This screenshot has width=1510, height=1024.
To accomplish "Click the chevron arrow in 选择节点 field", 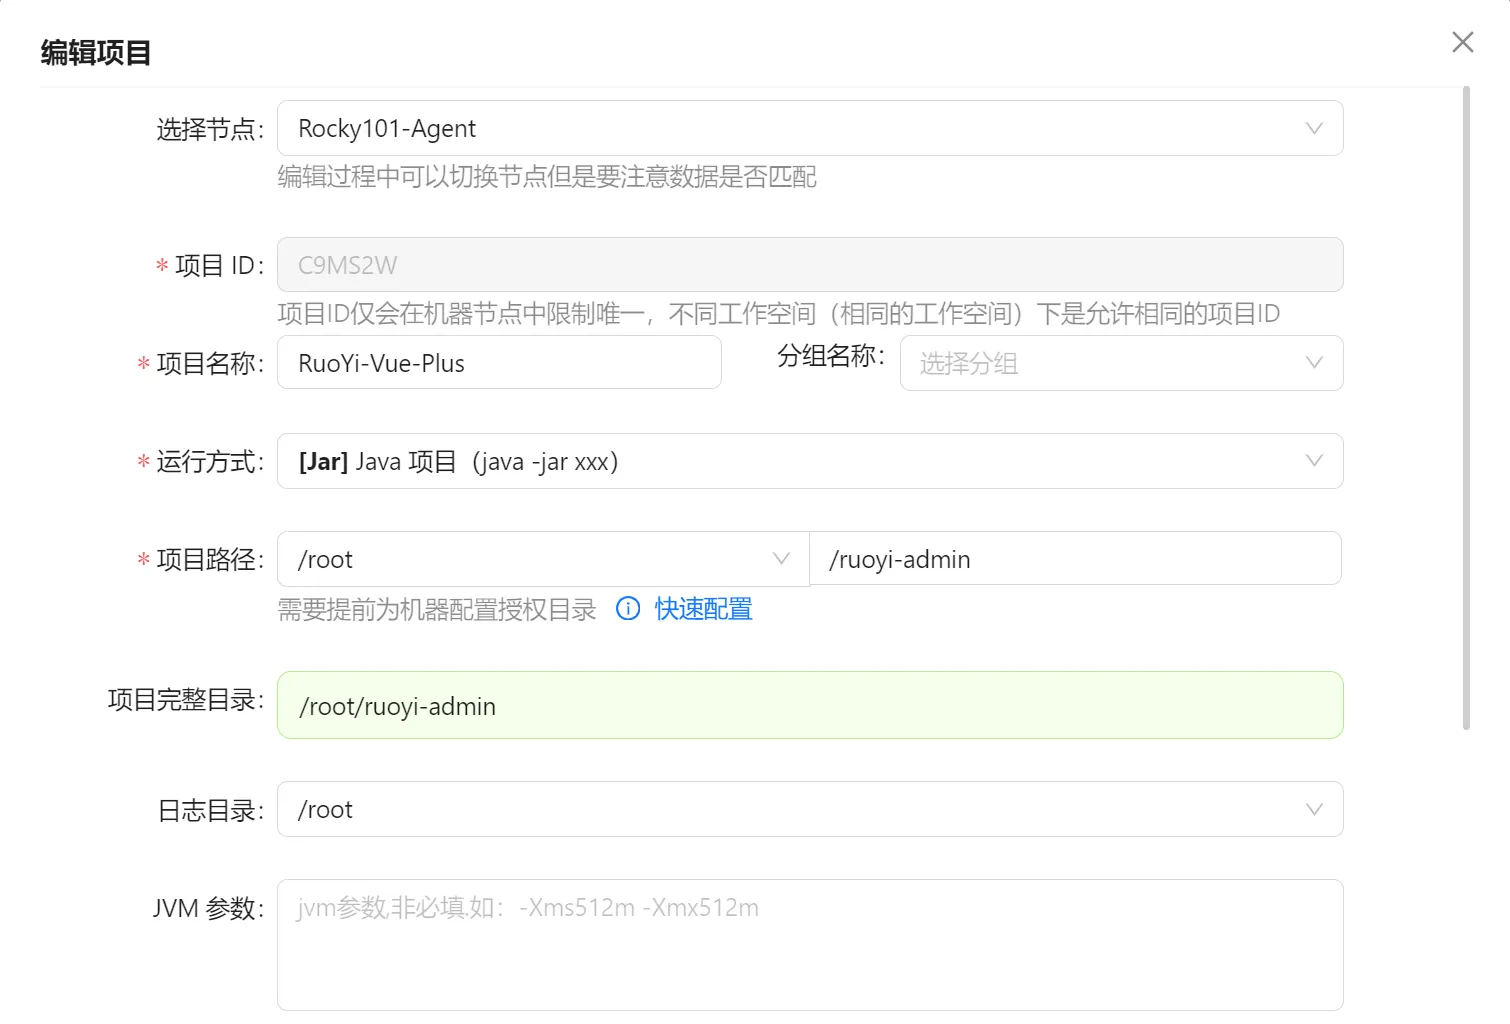I will pos(1314,129).
